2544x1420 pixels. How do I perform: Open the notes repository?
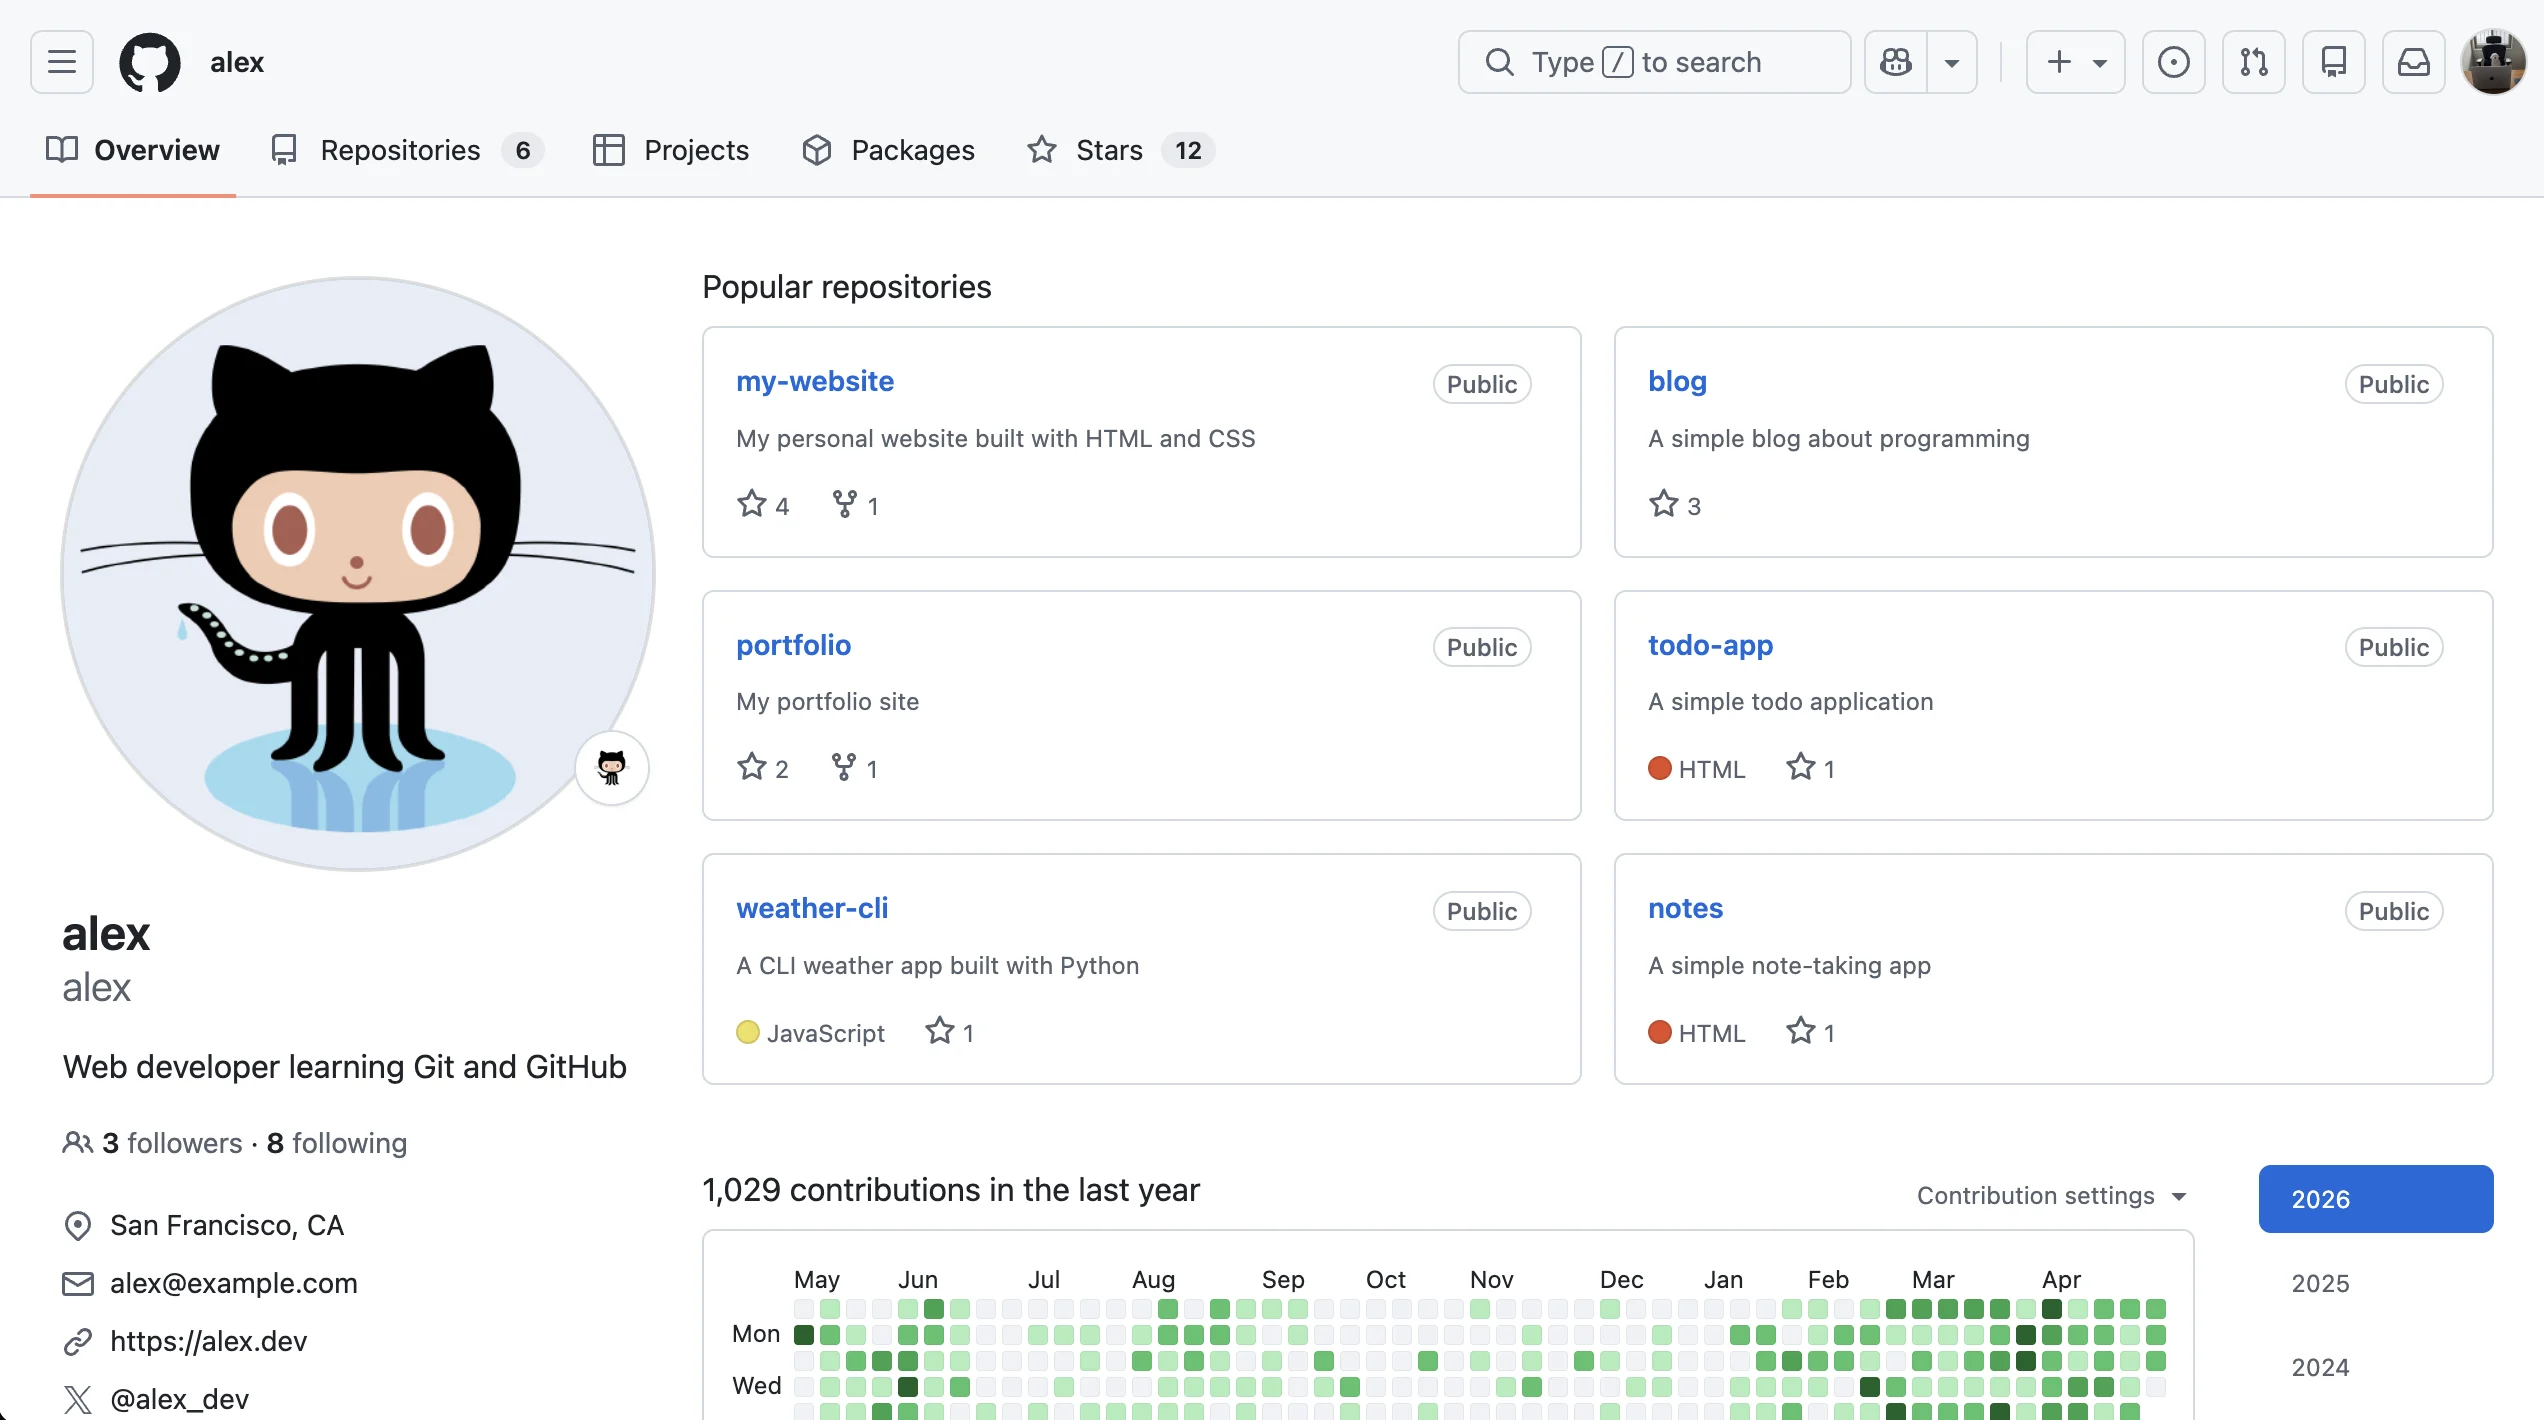1686,908
